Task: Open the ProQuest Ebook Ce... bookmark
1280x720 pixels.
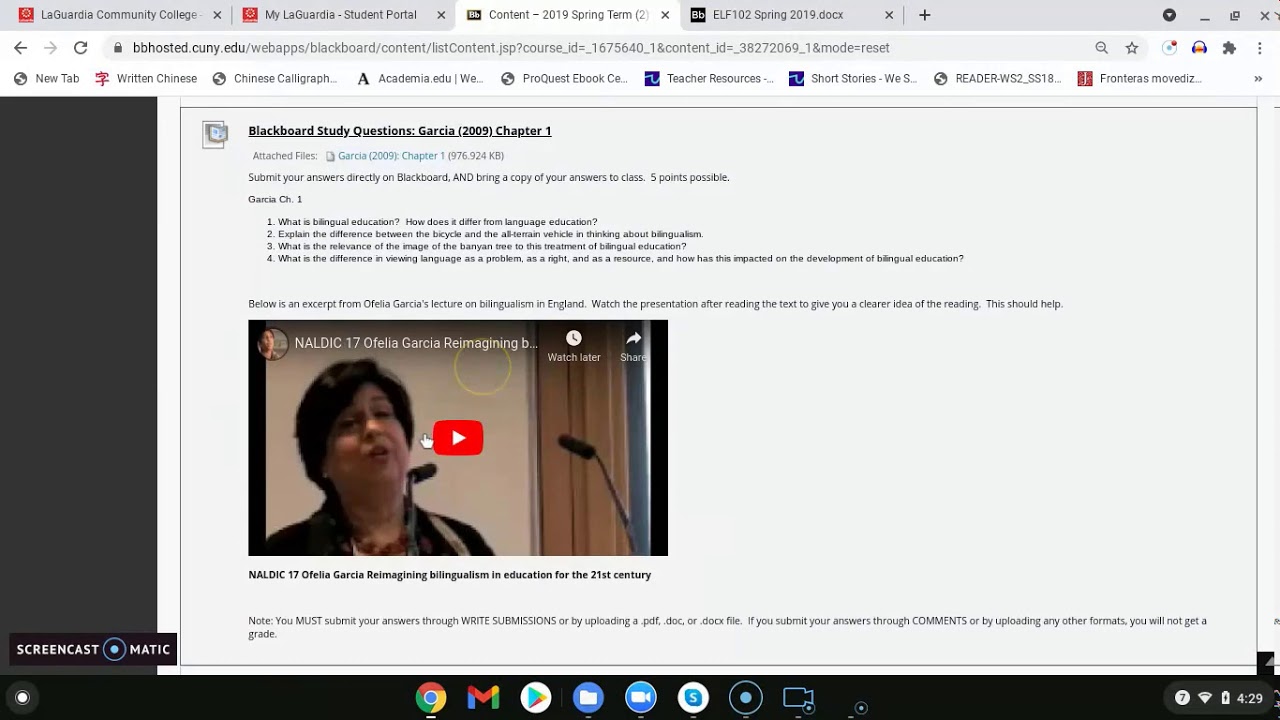Action: pos(564,79)
